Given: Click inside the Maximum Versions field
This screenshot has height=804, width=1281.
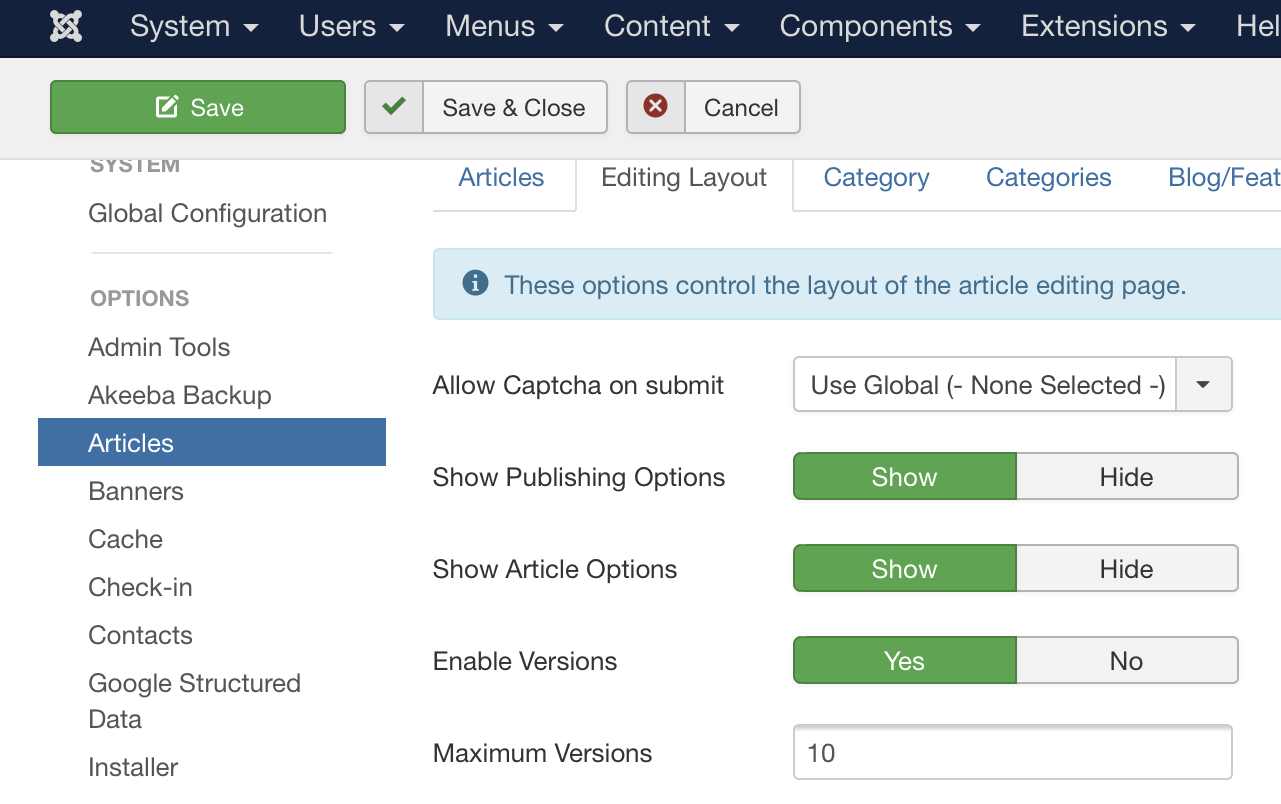Looking at the screenshot, I should coord(1011,752).
